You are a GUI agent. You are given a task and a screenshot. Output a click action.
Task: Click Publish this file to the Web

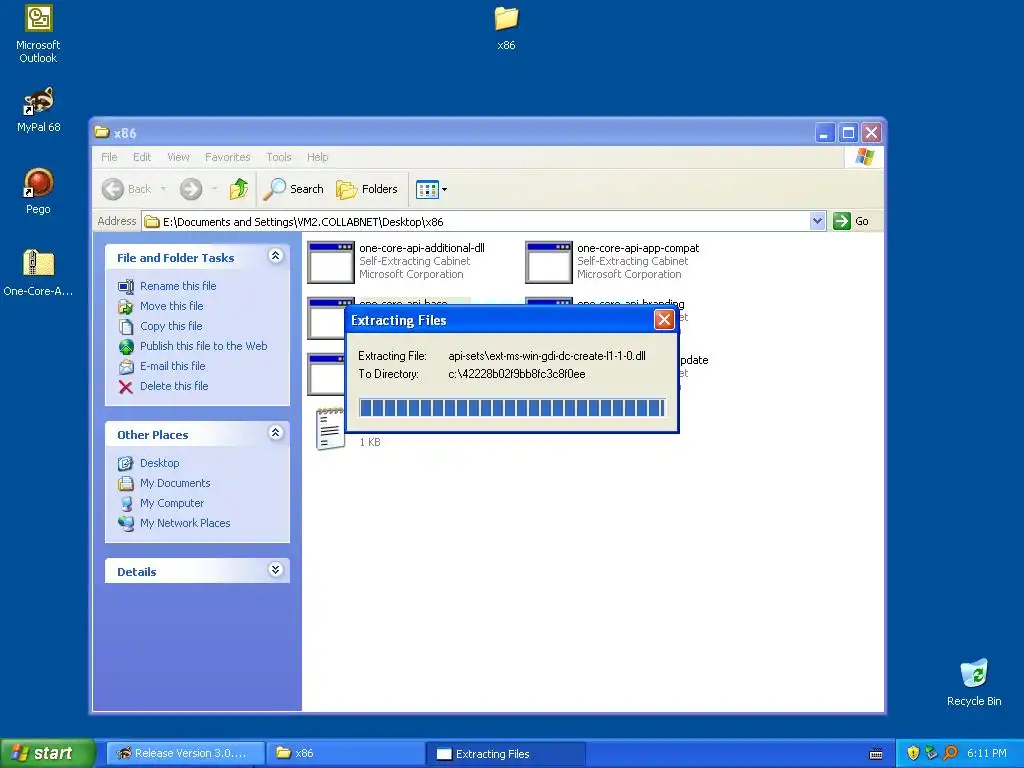click(x=203, y=346)
